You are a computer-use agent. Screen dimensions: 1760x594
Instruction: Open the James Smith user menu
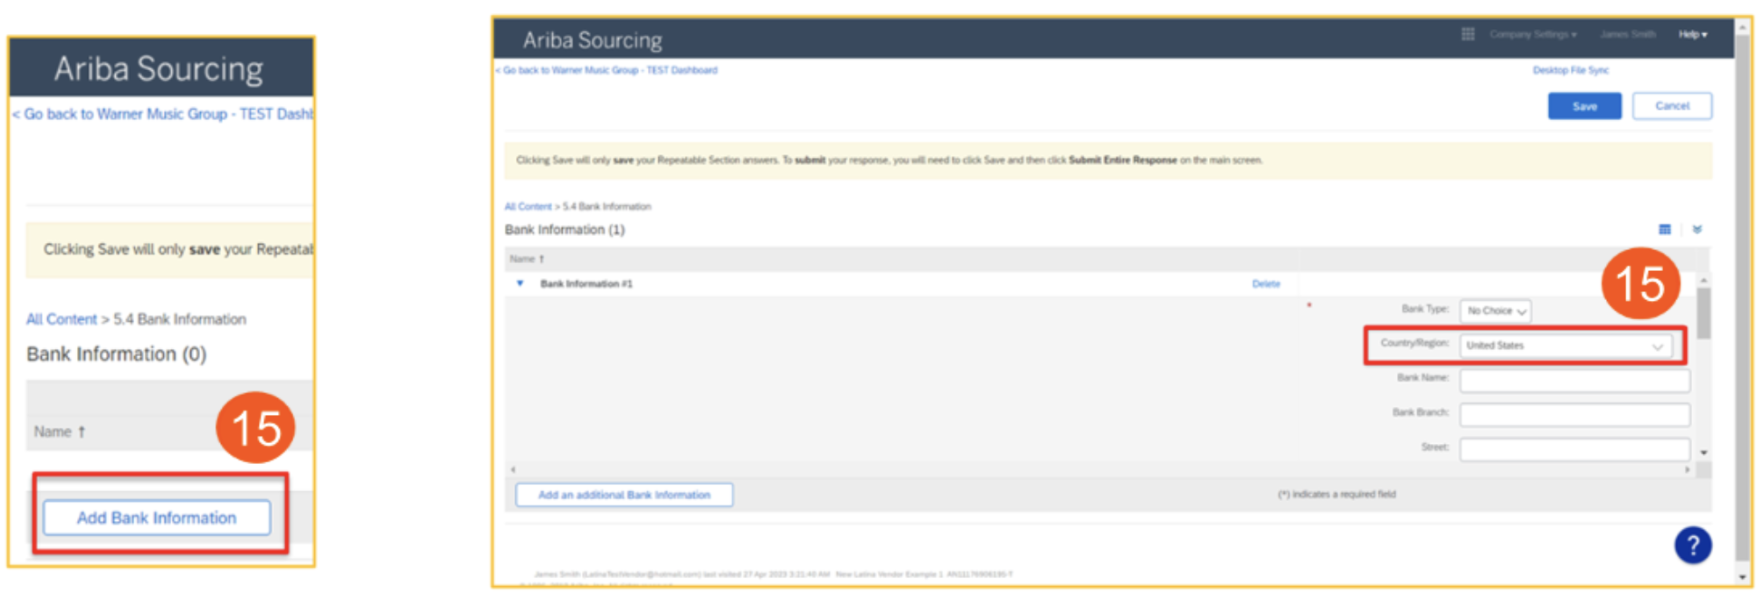pyautogui.click(x=1628, y=34)
